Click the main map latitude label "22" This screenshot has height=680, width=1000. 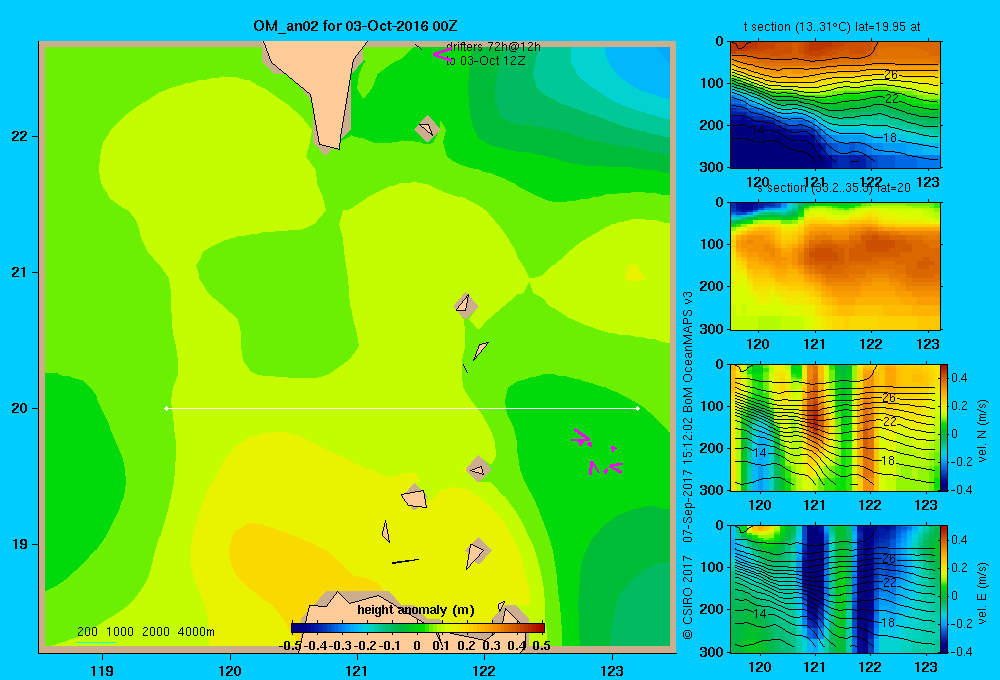(x=20, y=136)
